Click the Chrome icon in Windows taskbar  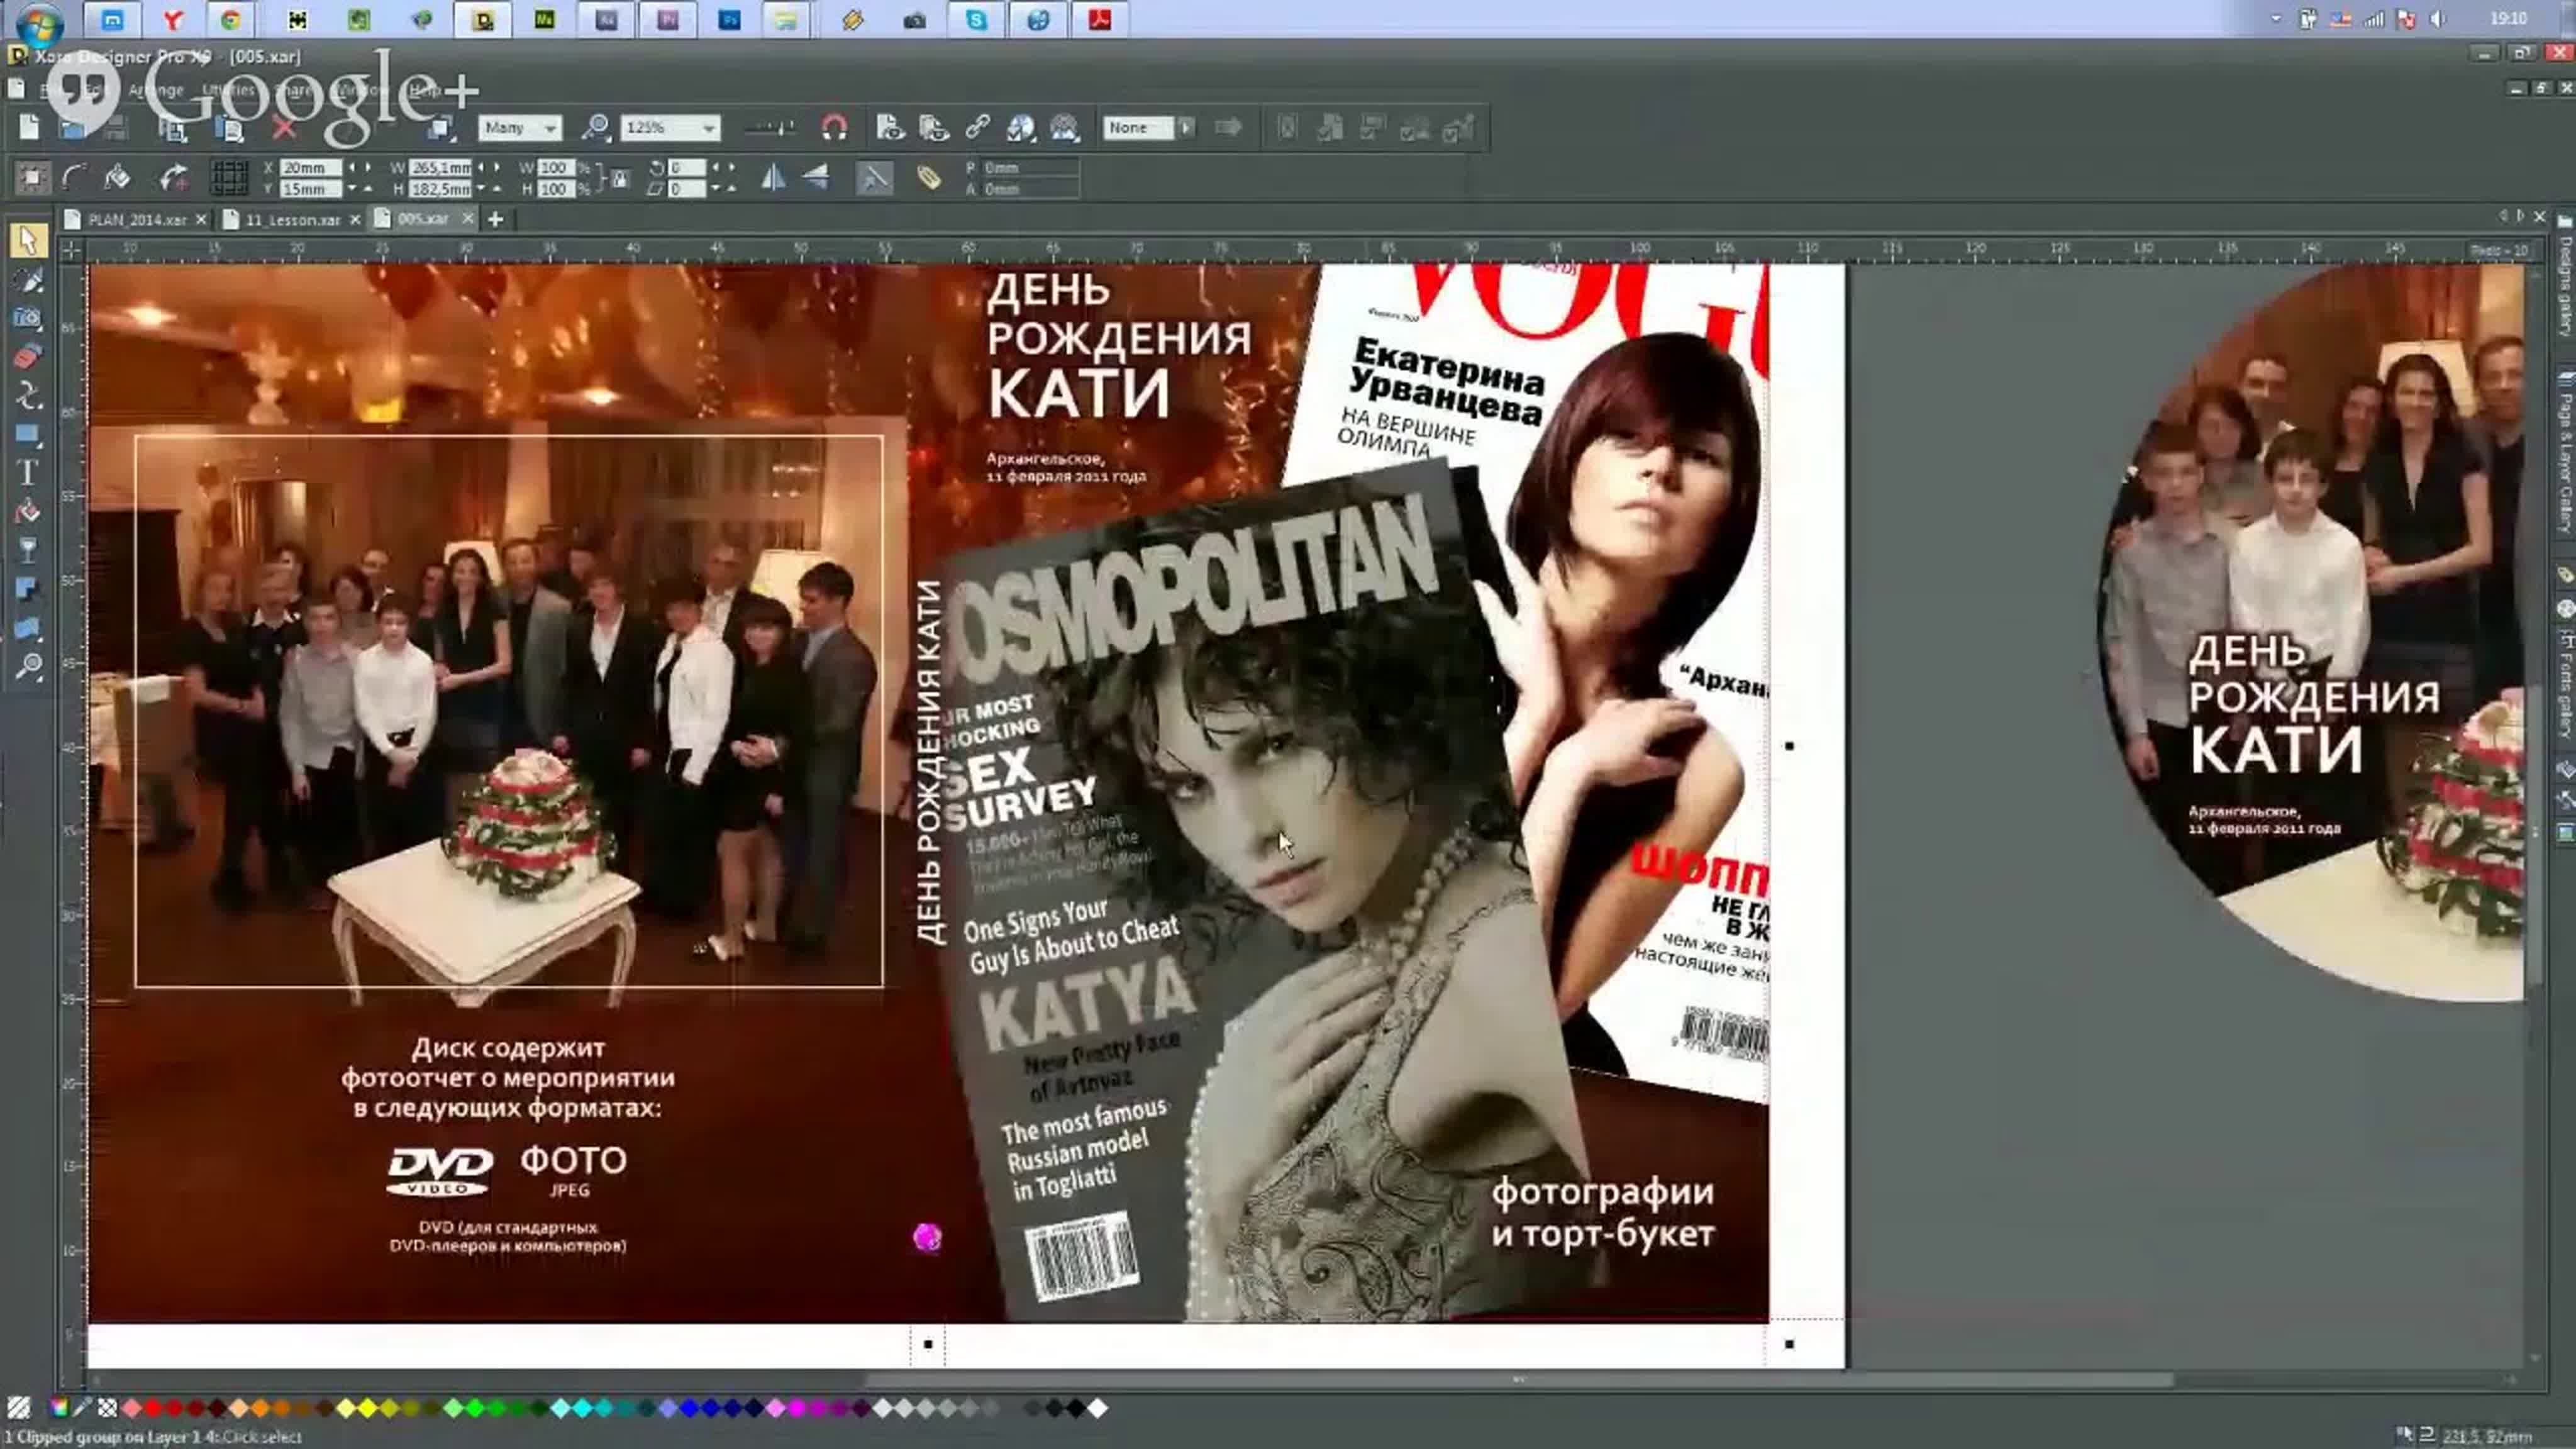[231, 20]
